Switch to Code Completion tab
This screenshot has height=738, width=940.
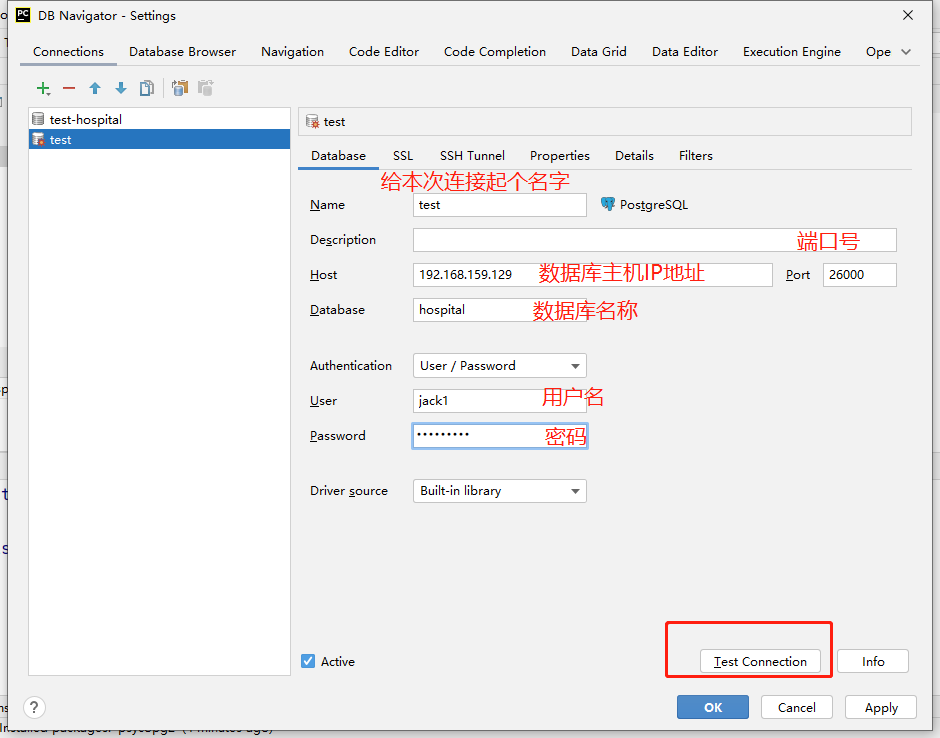coord(495,52)
